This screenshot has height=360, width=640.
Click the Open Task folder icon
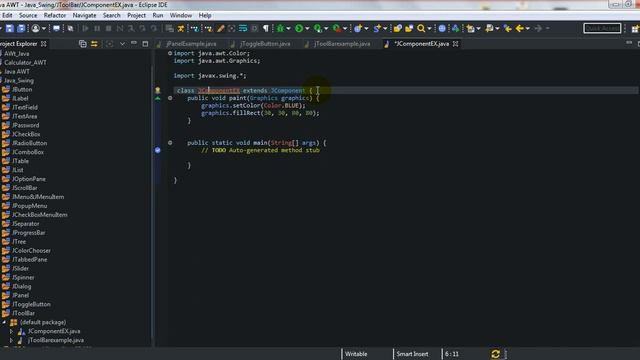[x=409, y=28]
